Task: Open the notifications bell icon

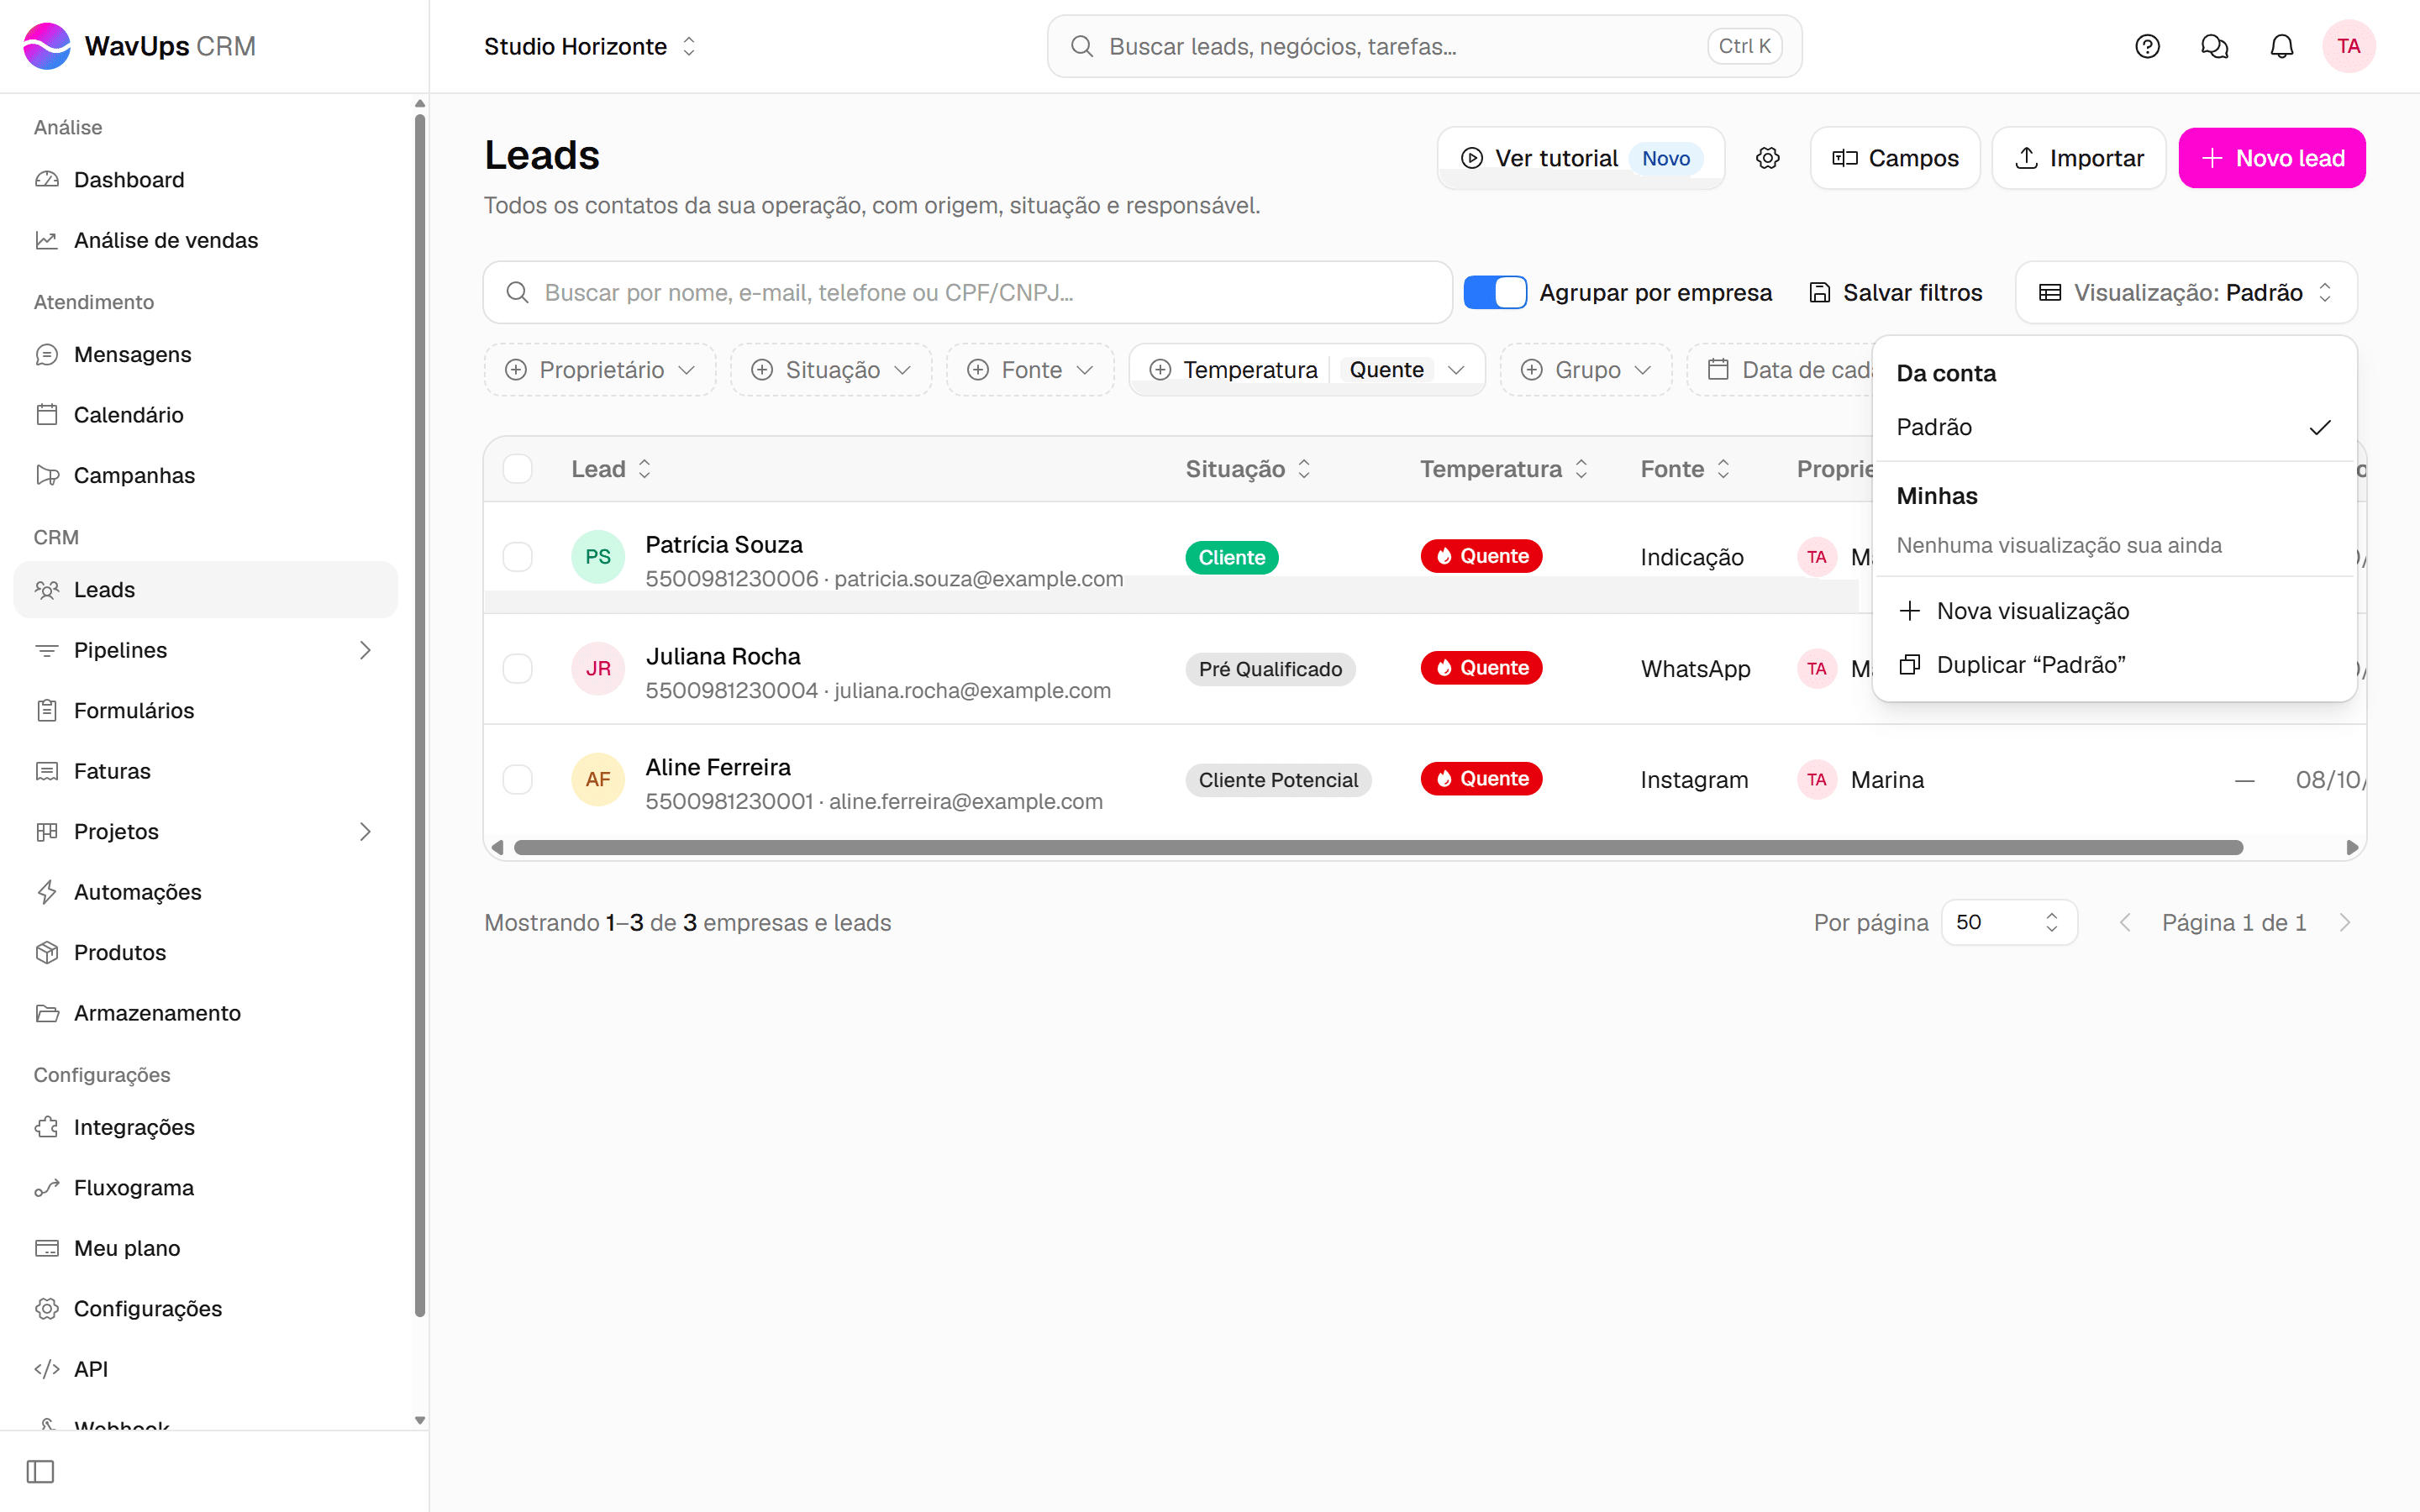Action: coord(2281,46)
